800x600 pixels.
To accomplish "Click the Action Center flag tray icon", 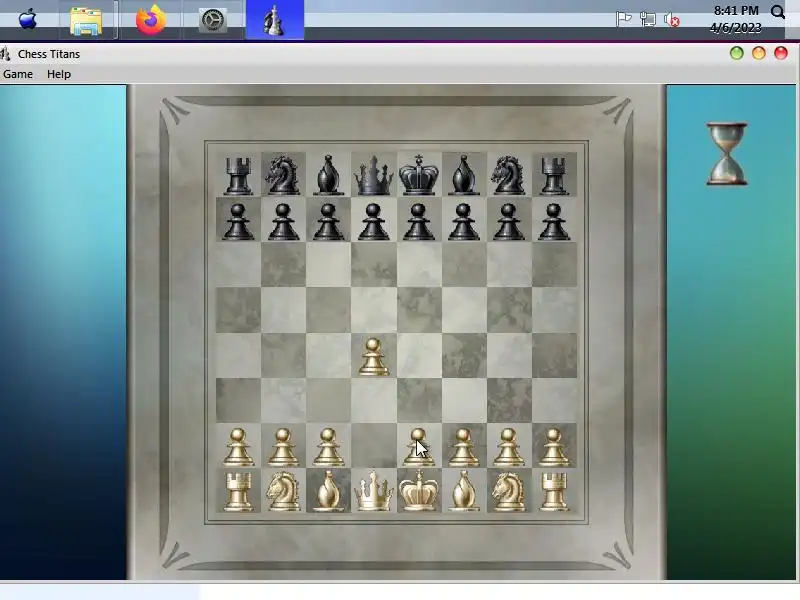I will pos(623,19).
